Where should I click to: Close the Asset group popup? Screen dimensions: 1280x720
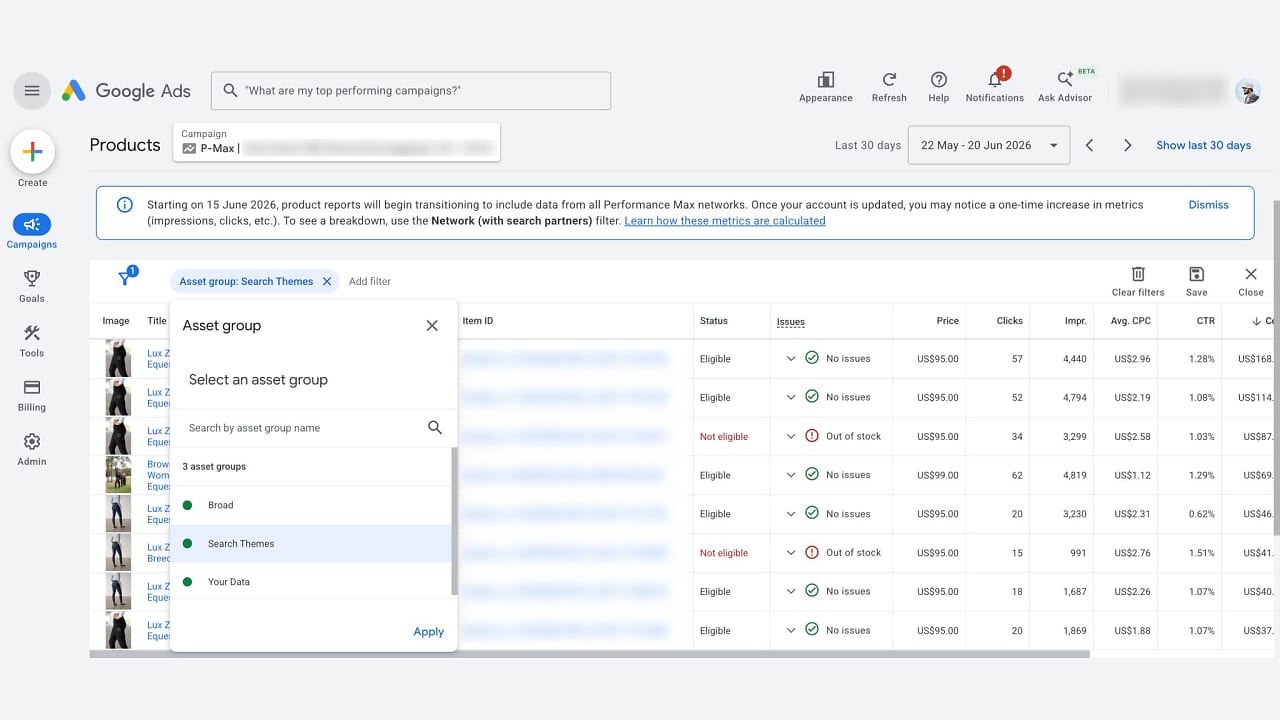click(x=432, y=326)
